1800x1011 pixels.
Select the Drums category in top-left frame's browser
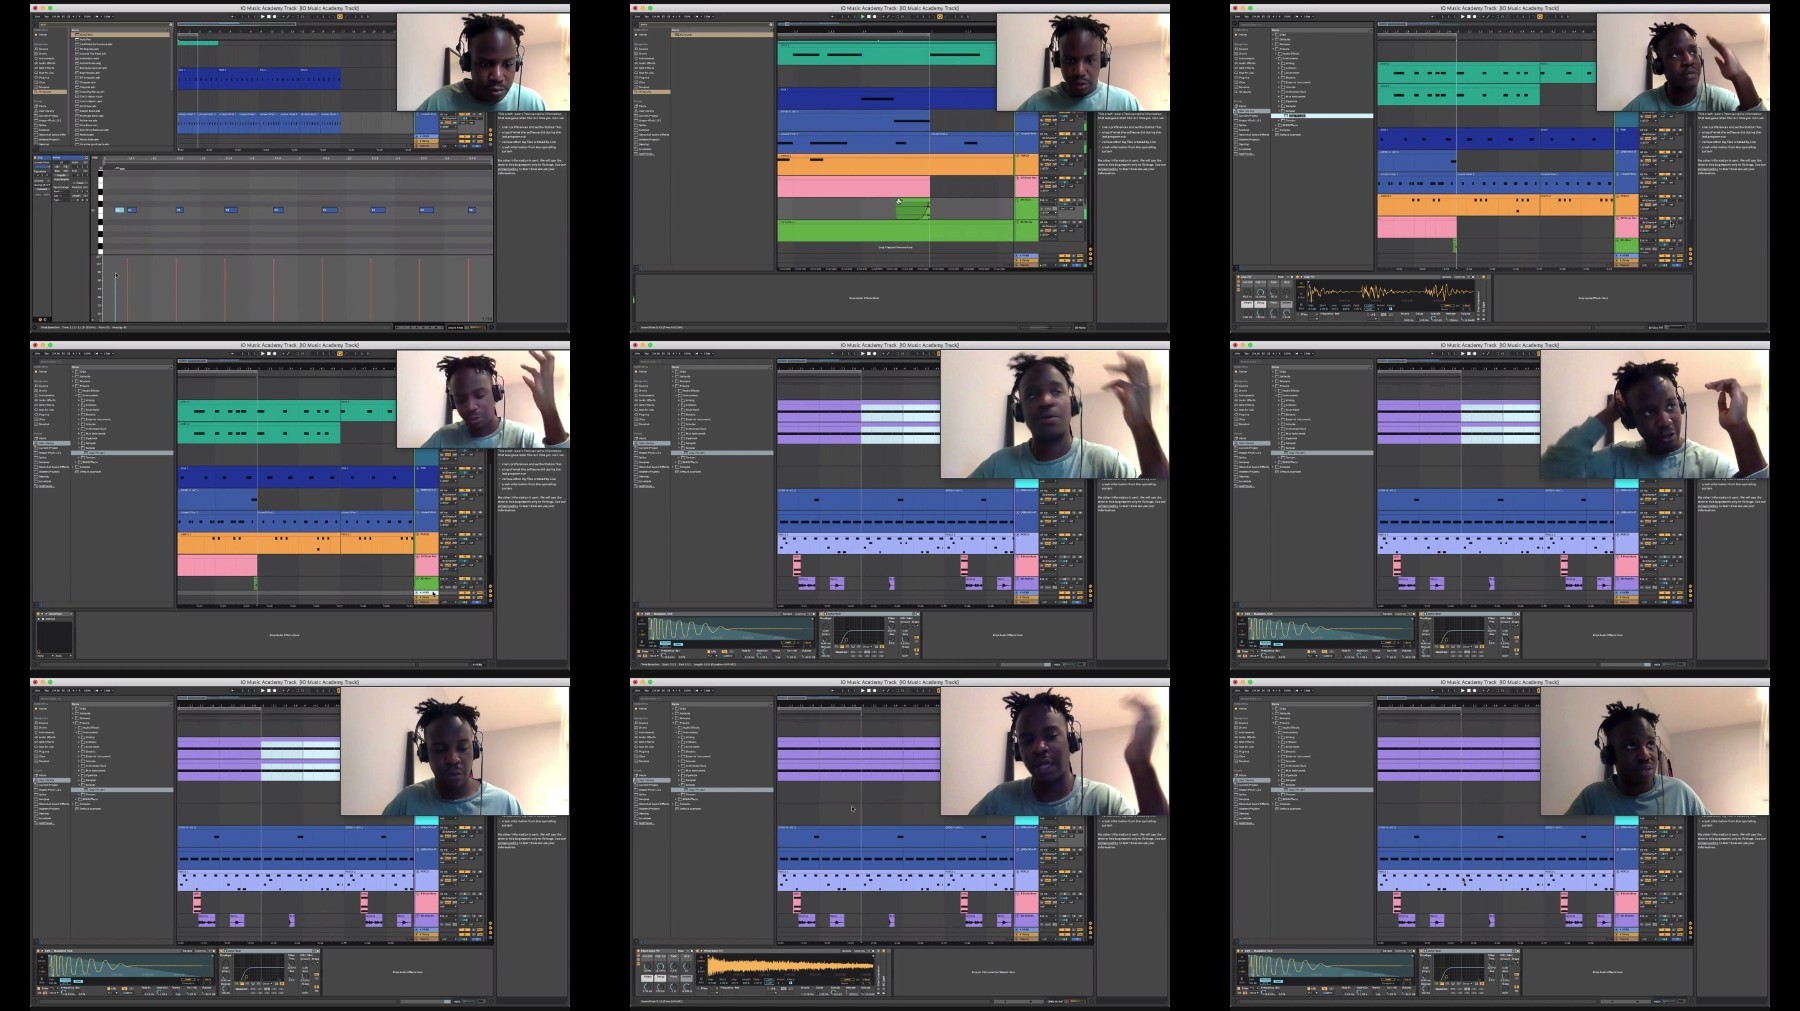(42, 53)
